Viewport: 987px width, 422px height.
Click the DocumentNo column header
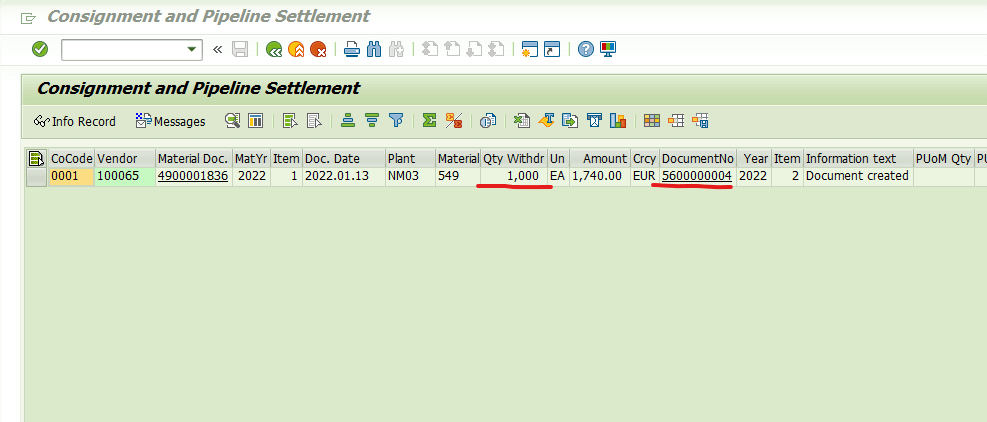pyautogui.click(x=698, y=159)
